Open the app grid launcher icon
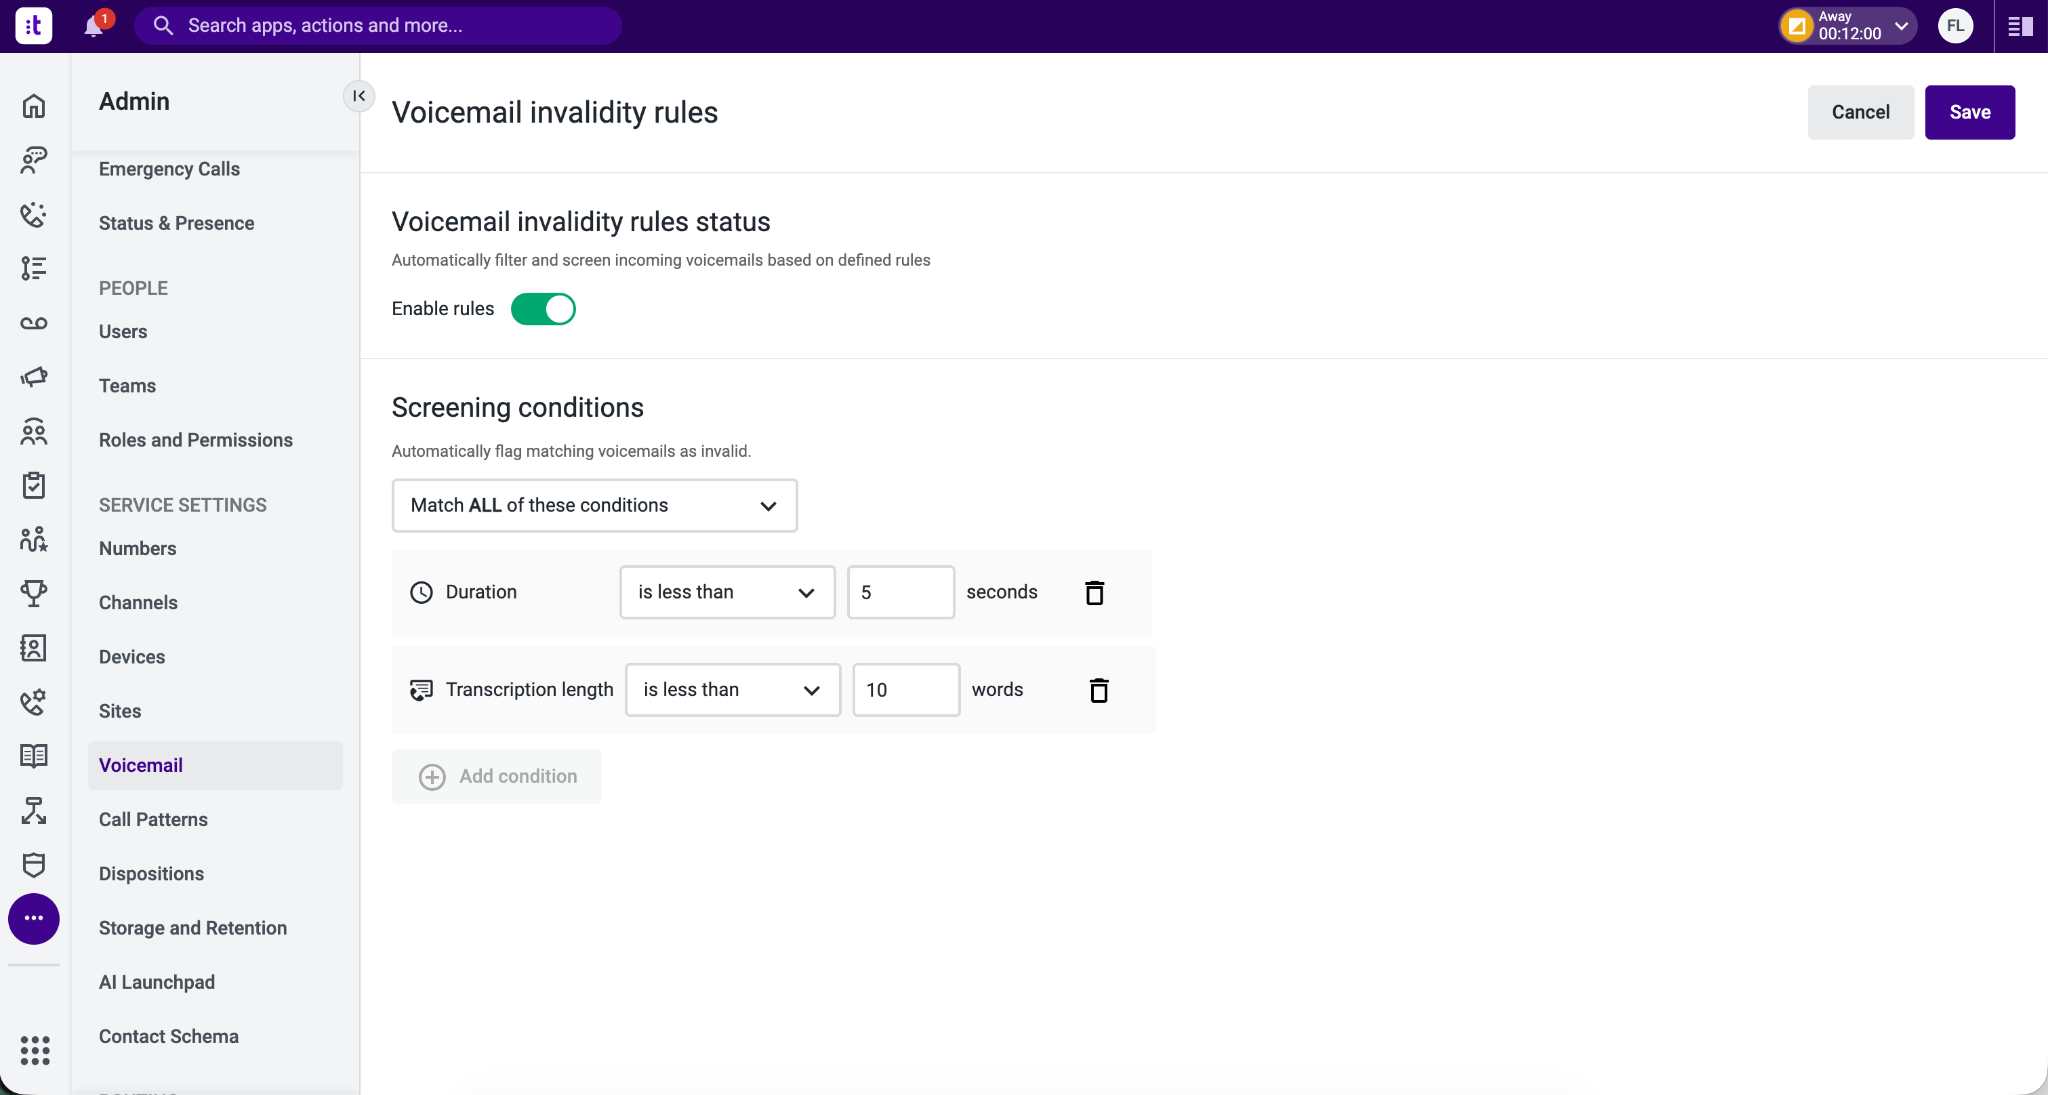2048x1095 pixels. point(35,1050)
